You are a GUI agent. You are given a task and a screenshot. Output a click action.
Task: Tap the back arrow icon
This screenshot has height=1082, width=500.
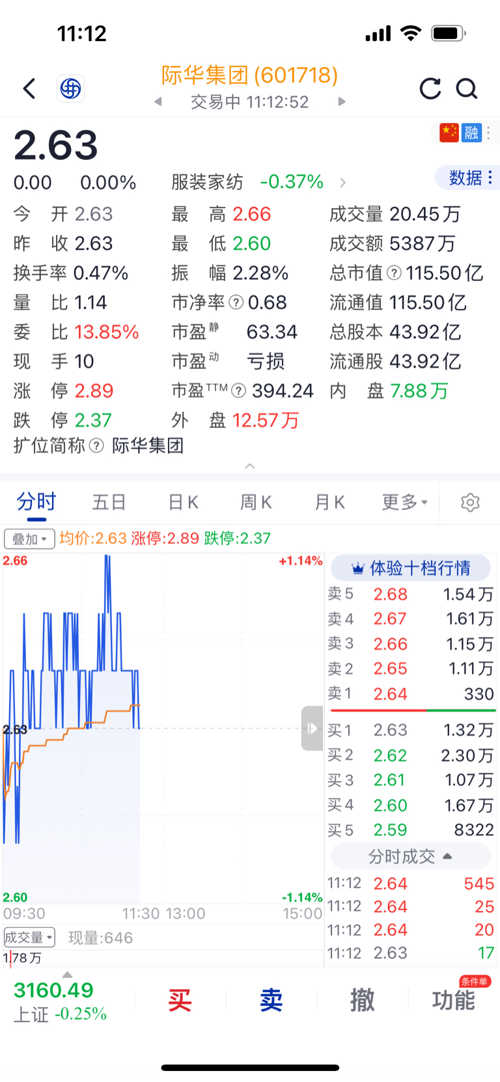[29, 88]
